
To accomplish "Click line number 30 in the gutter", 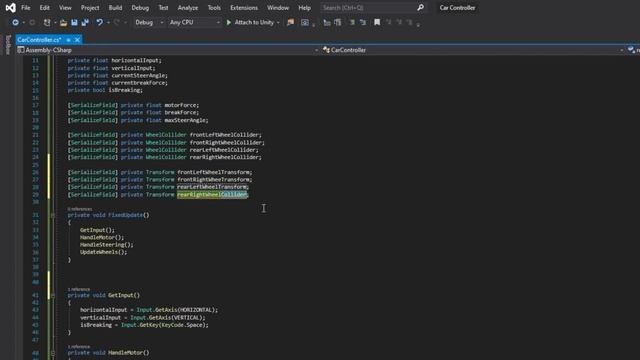I will (x=36, y=202).
